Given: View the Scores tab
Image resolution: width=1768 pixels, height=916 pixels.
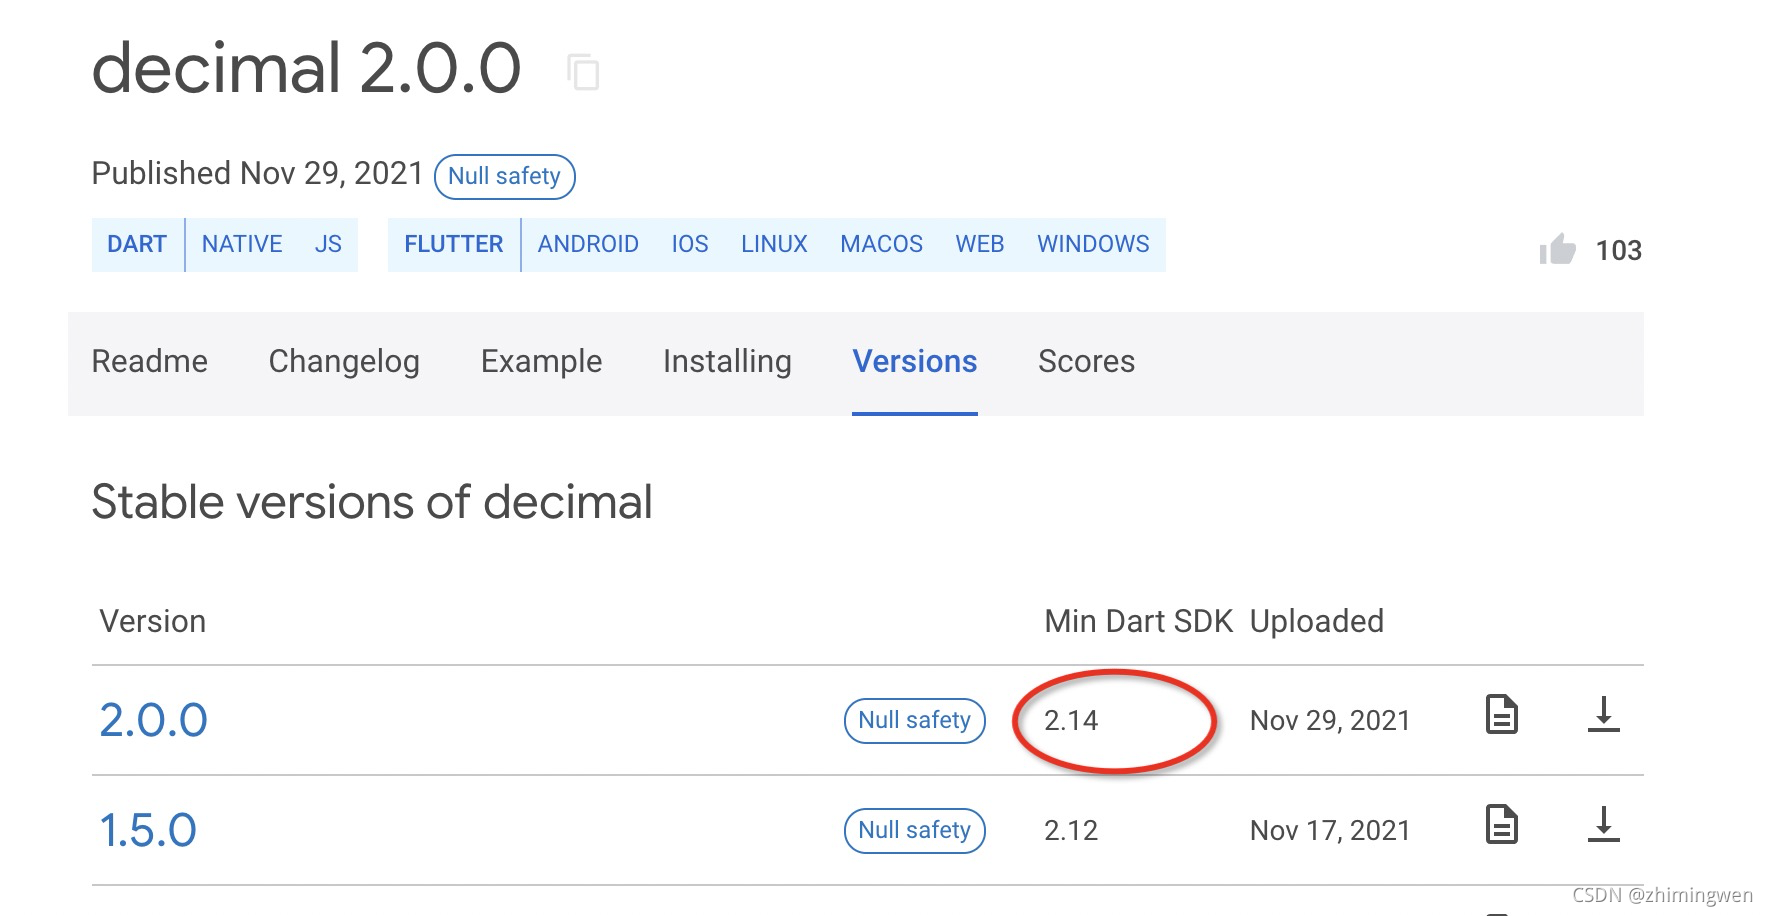Looking at the screenshot, I should tap(1086, 361).
